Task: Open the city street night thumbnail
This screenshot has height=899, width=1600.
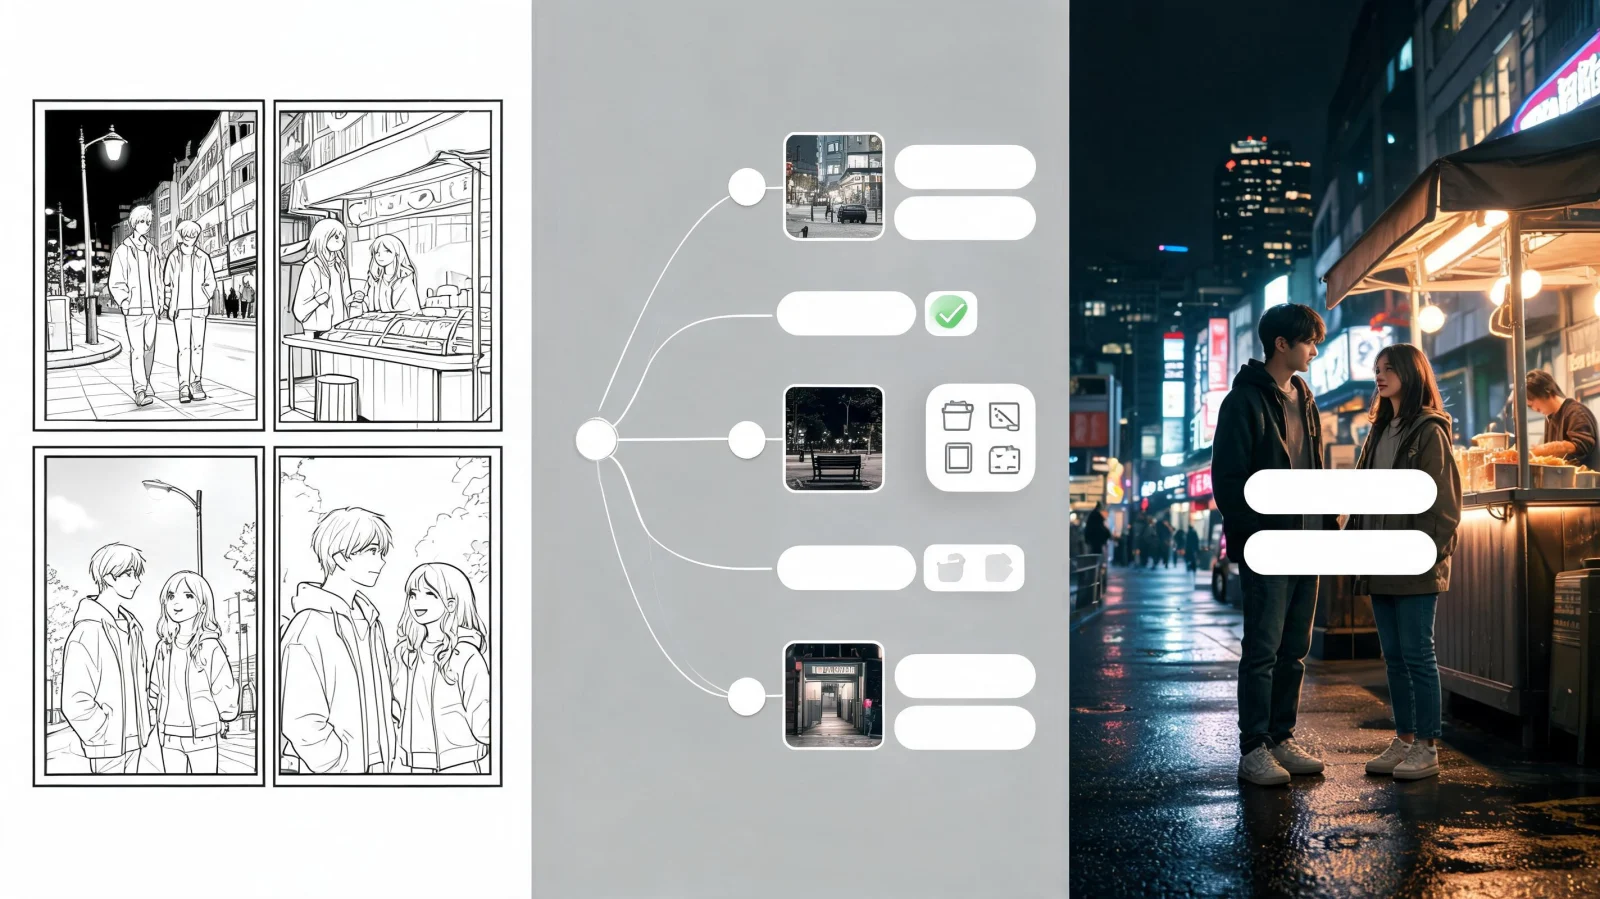Action: point(834,187)
